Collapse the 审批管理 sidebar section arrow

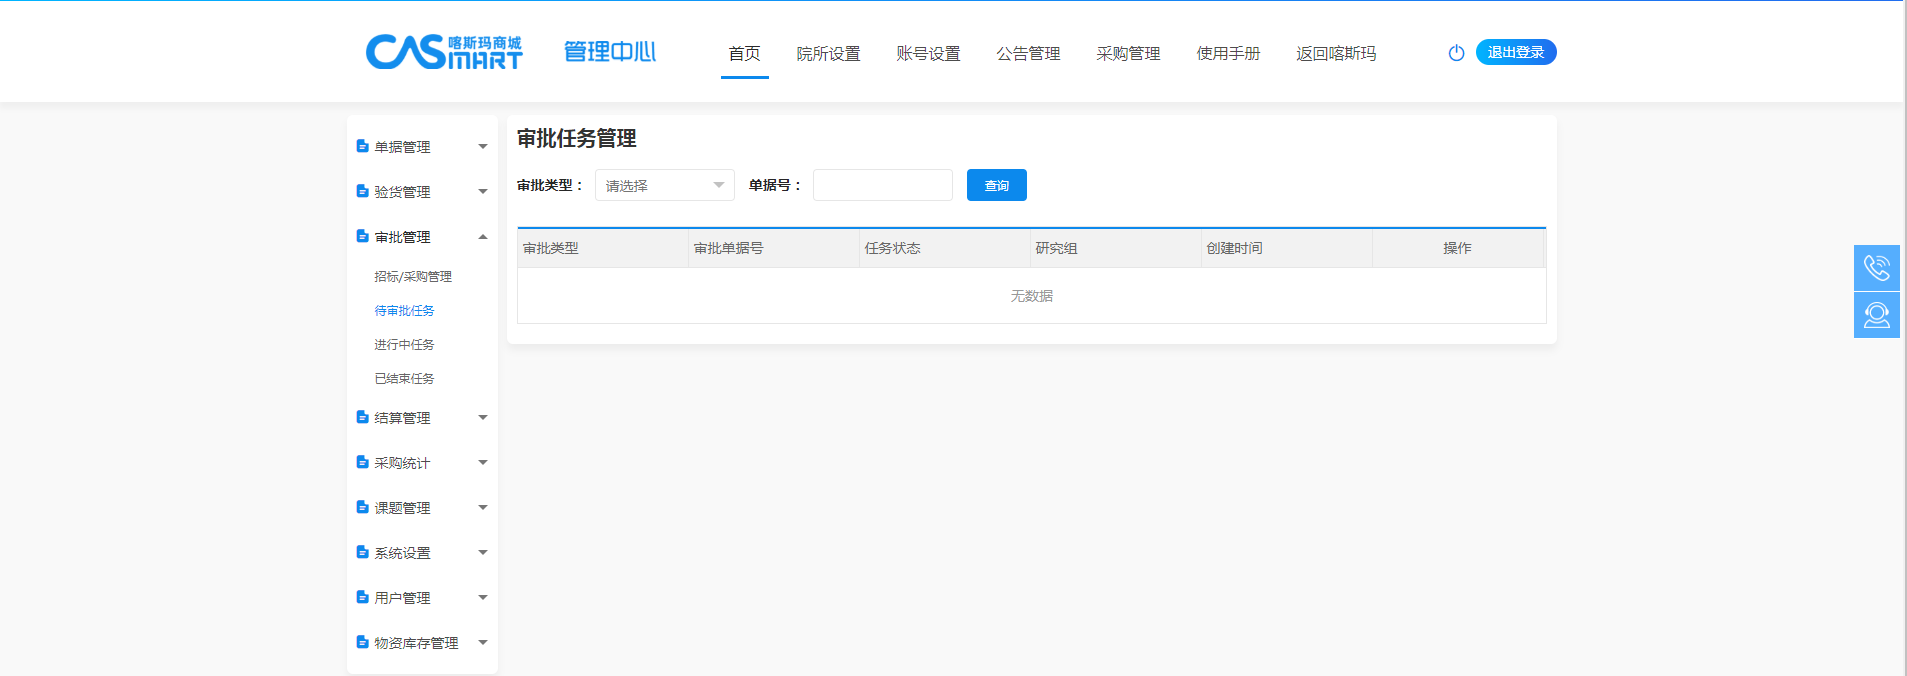pyautogui.click(x=483, y=237)
